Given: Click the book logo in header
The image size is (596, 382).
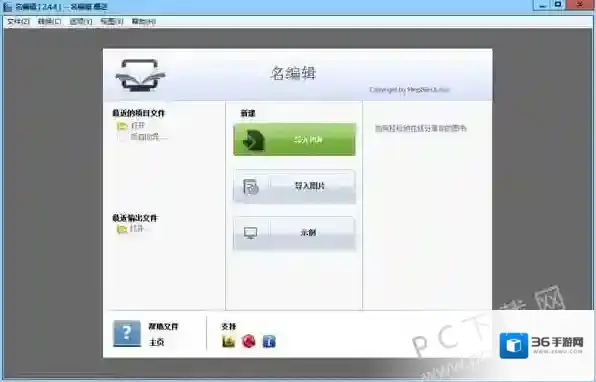Looking at the screenshot, I should click(x=140, y=75).
